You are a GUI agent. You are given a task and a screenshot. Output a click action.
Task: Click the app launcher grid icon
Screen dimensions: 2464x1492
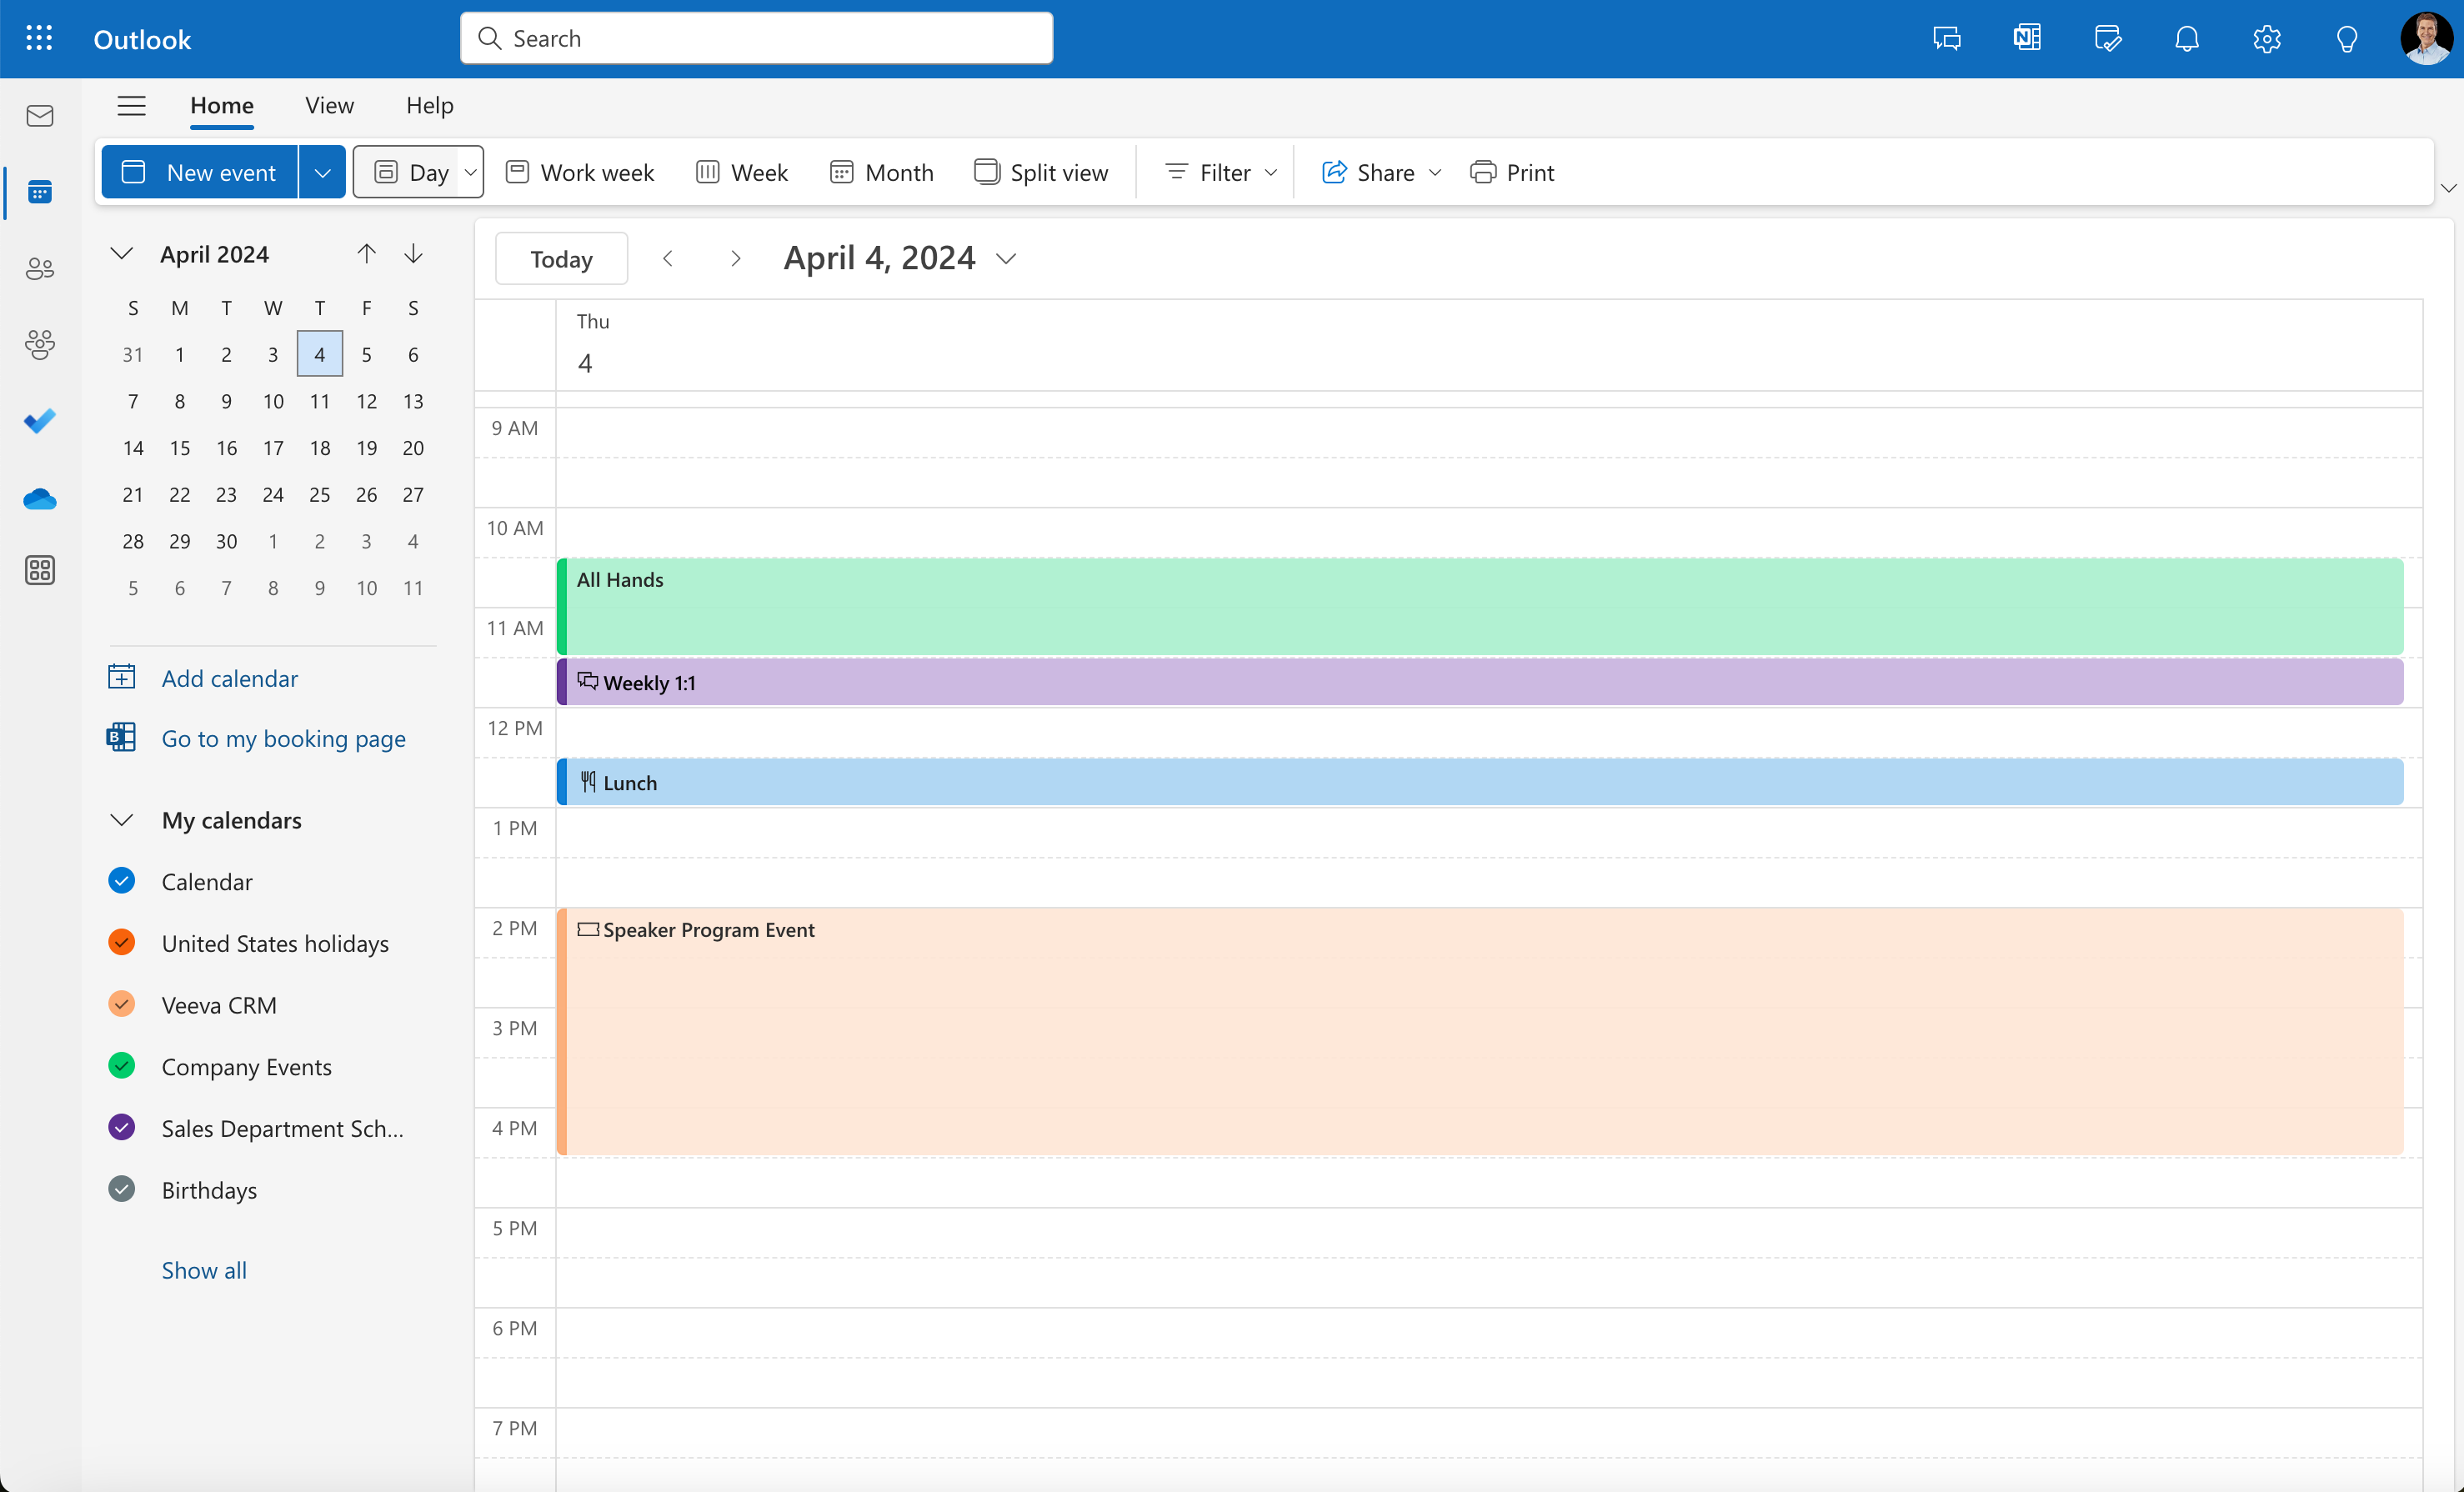[x=39, y=38]
